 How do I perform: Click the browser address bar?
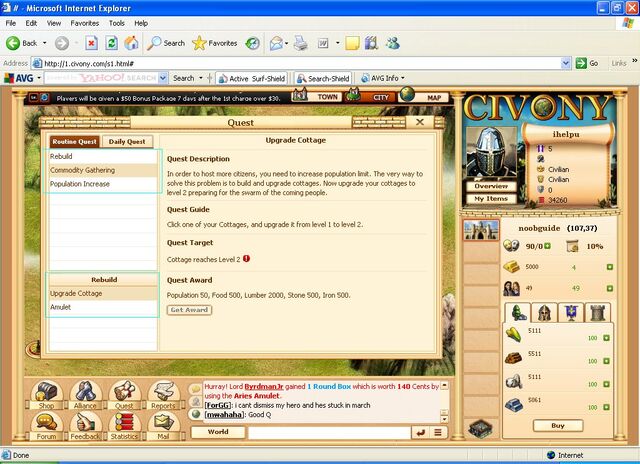point(297,63)
